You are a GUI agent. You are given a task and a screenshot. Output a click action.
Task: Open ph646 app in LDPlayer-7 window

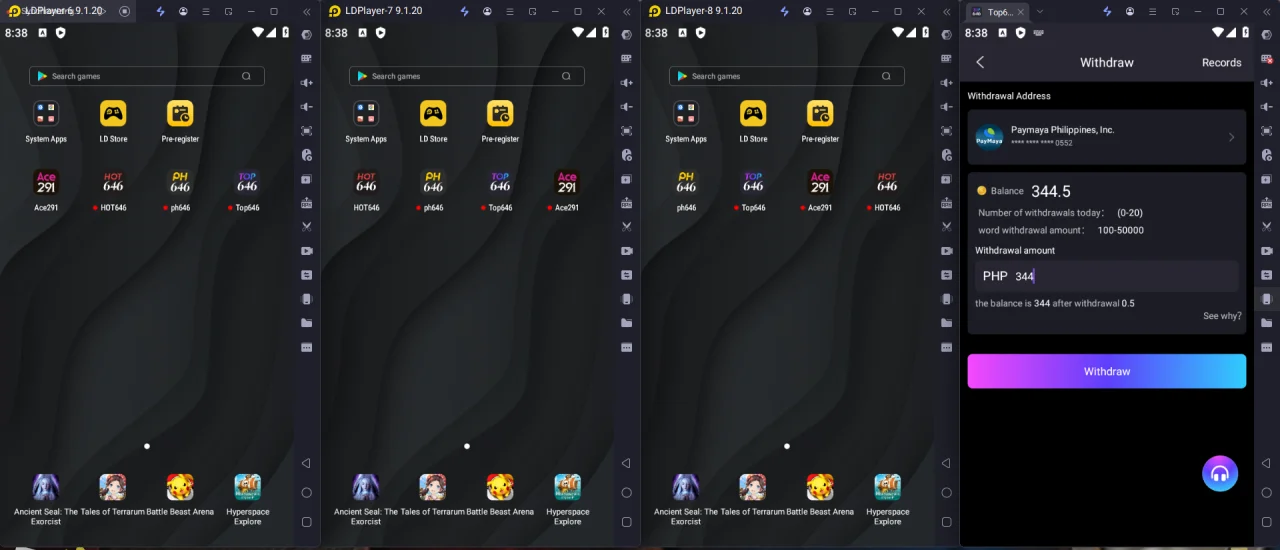coord(433,183)
